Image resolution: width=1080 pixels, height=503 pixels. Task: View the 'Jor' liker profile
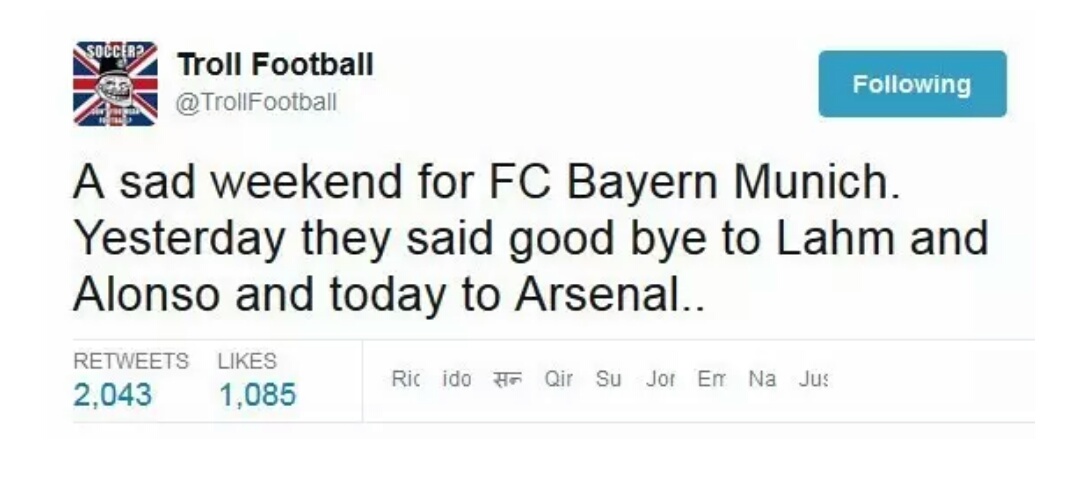[x=660, y=380]
